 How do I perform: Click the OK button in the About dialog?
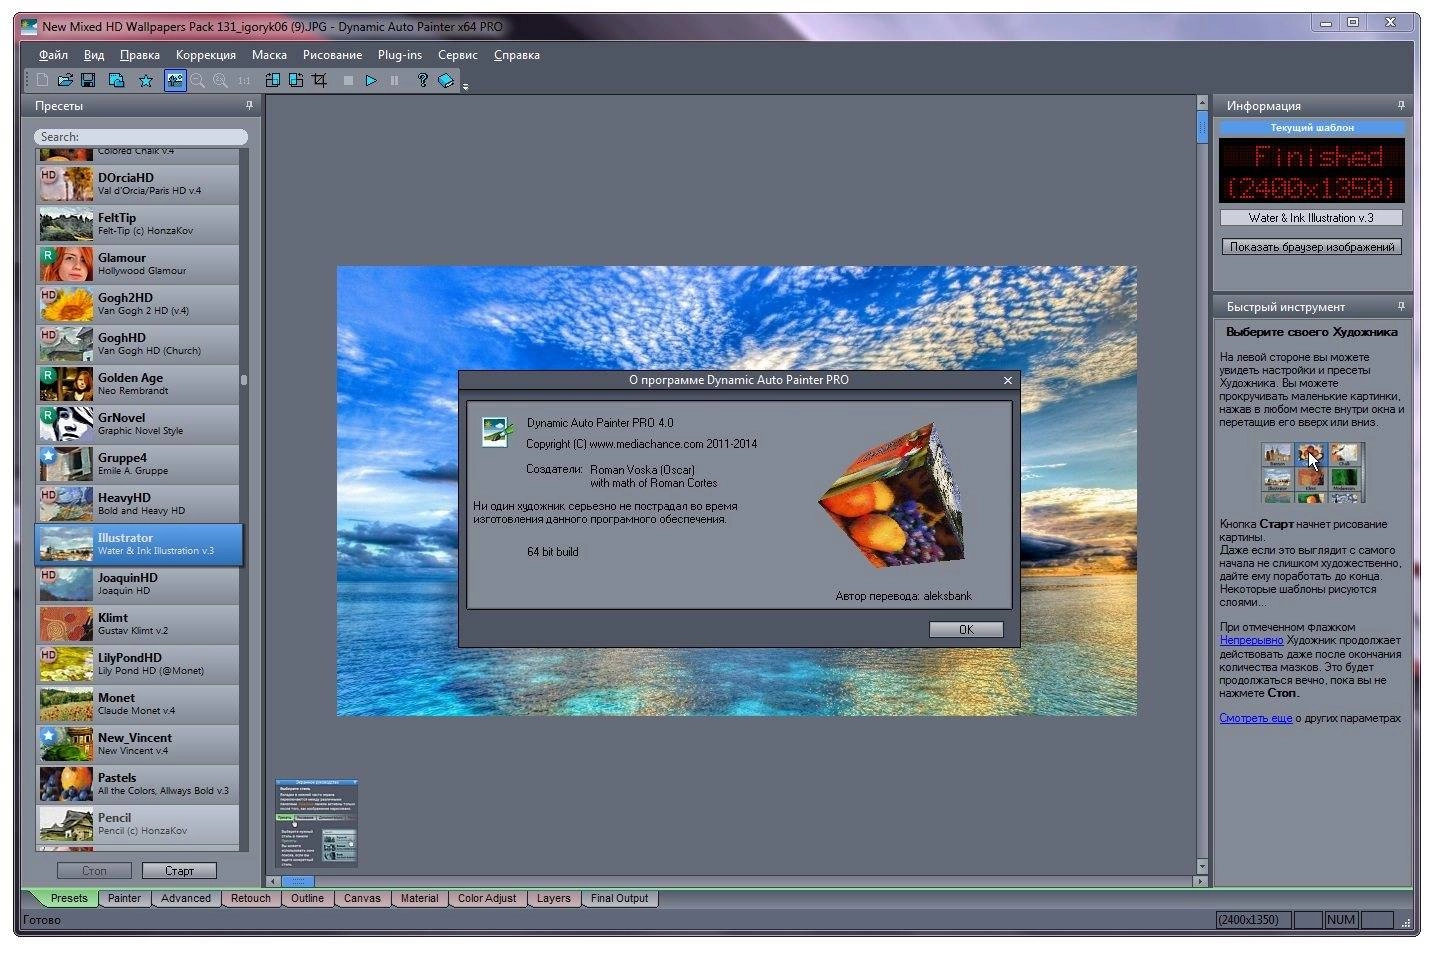click(x=966, y=629)
